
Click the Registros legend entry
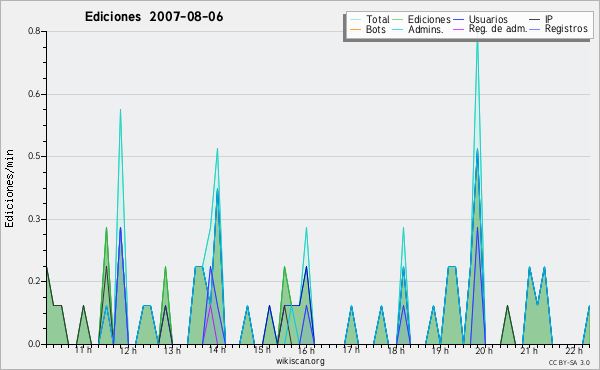[x=559, y=29]
